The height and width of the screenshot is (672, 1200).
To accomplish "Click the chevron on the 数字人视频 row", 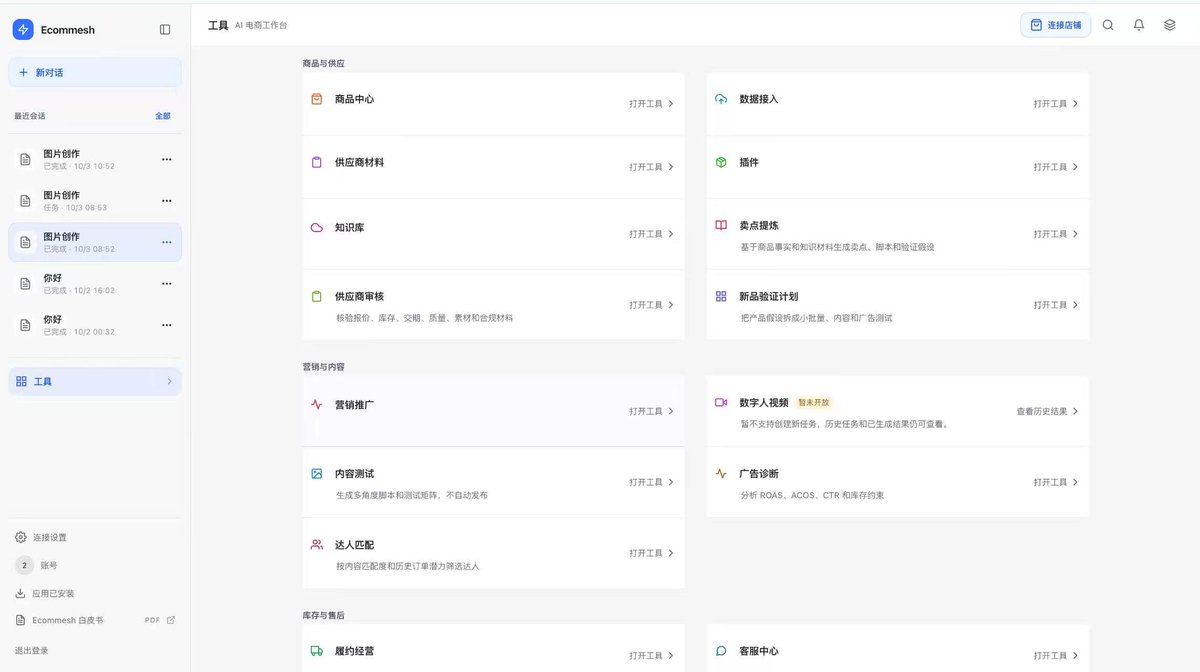I will [1075, 411].
